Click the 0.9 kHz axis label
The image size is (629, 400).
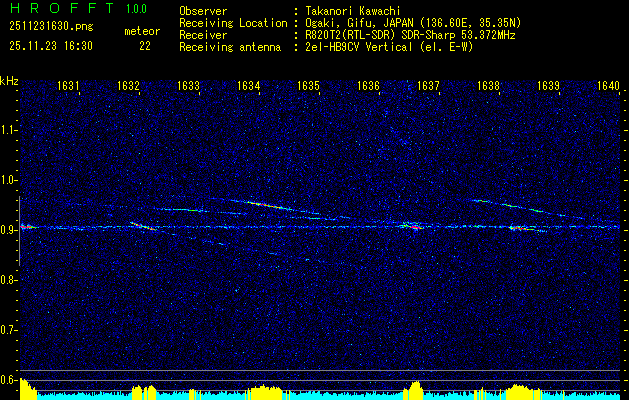coord(8,230)
